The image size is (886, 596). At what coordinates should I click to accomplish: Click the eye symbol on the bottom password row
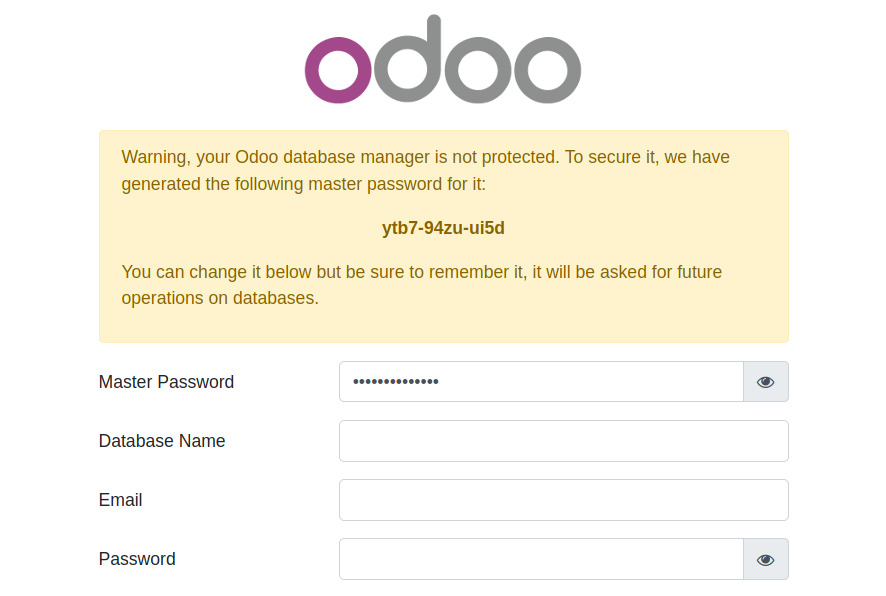[765, 559]
